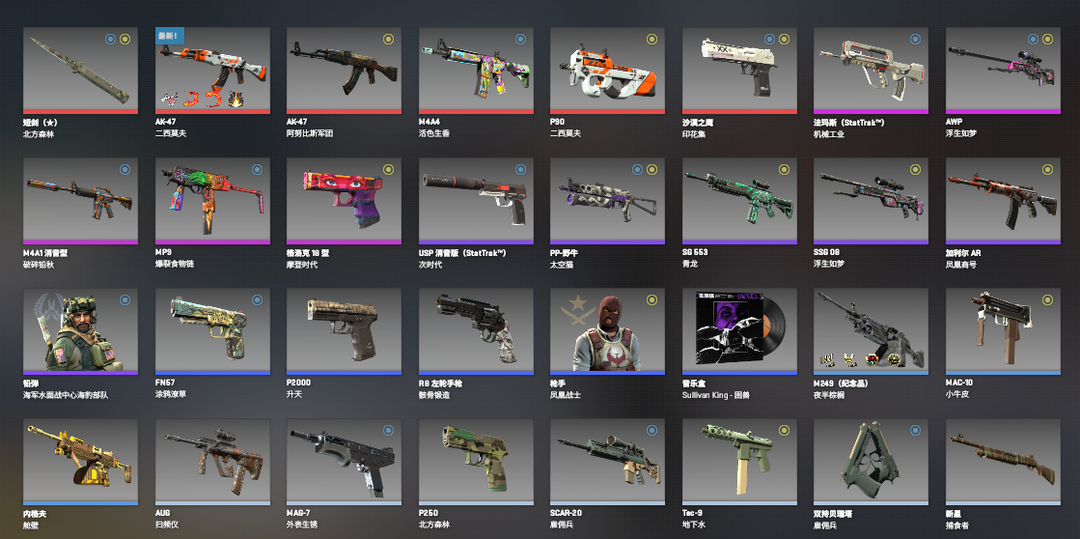Screen dimensions: 1080x539
Task: Open the MP9 爆裂食物链 skin
Action: [212, 201]
